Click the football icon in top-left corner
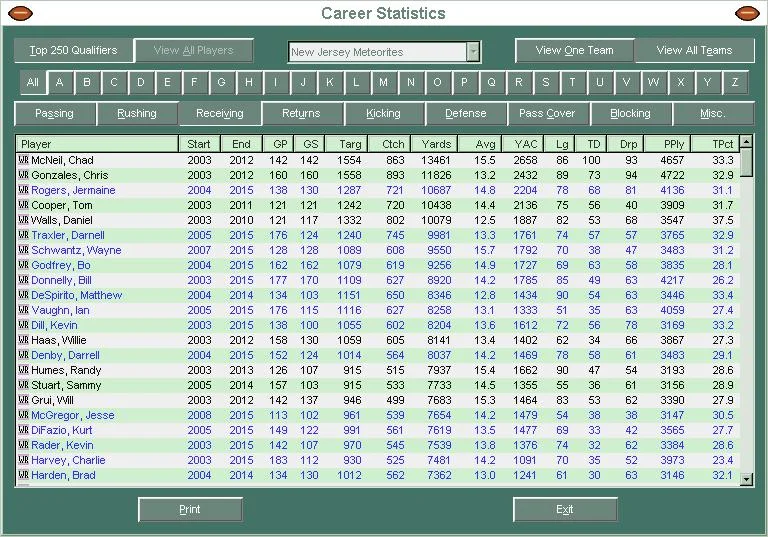The height and width of the screenshot is (537, 768). (x=20, y=14)
